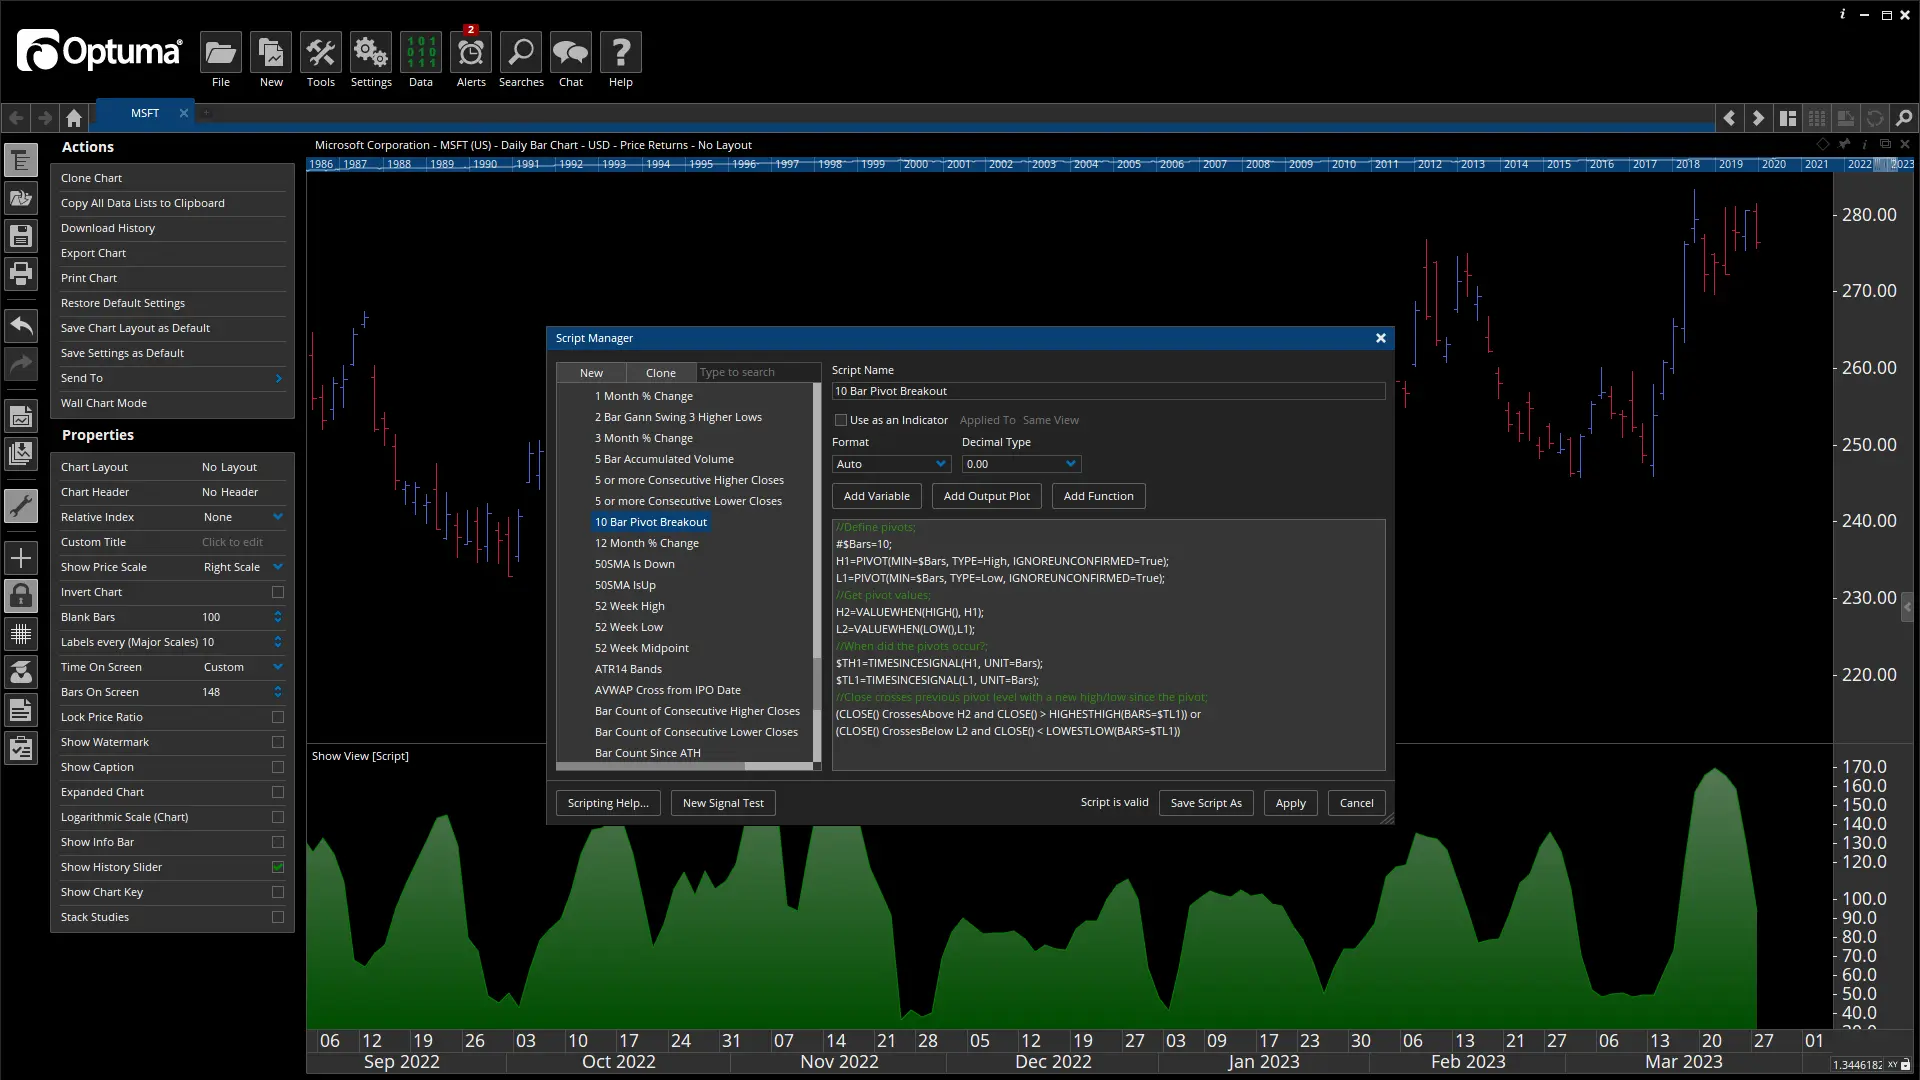Screen dimensions: 1920x1080
Task: Click the tile layout icon at top right
Action: click(x=1788, y=118)
